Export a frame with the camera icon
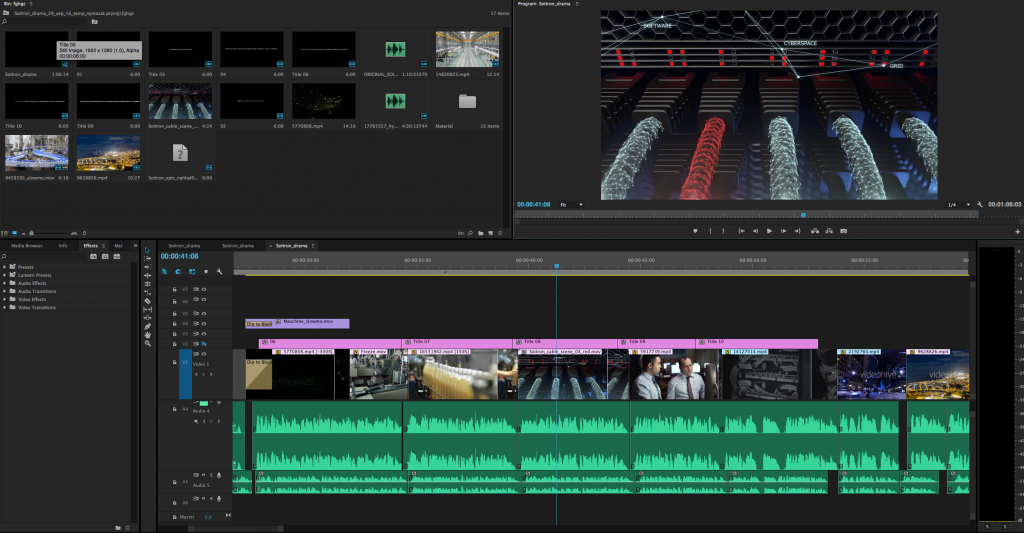The width and height of the screenshot is (1024, 533). (x=844, y=231)
